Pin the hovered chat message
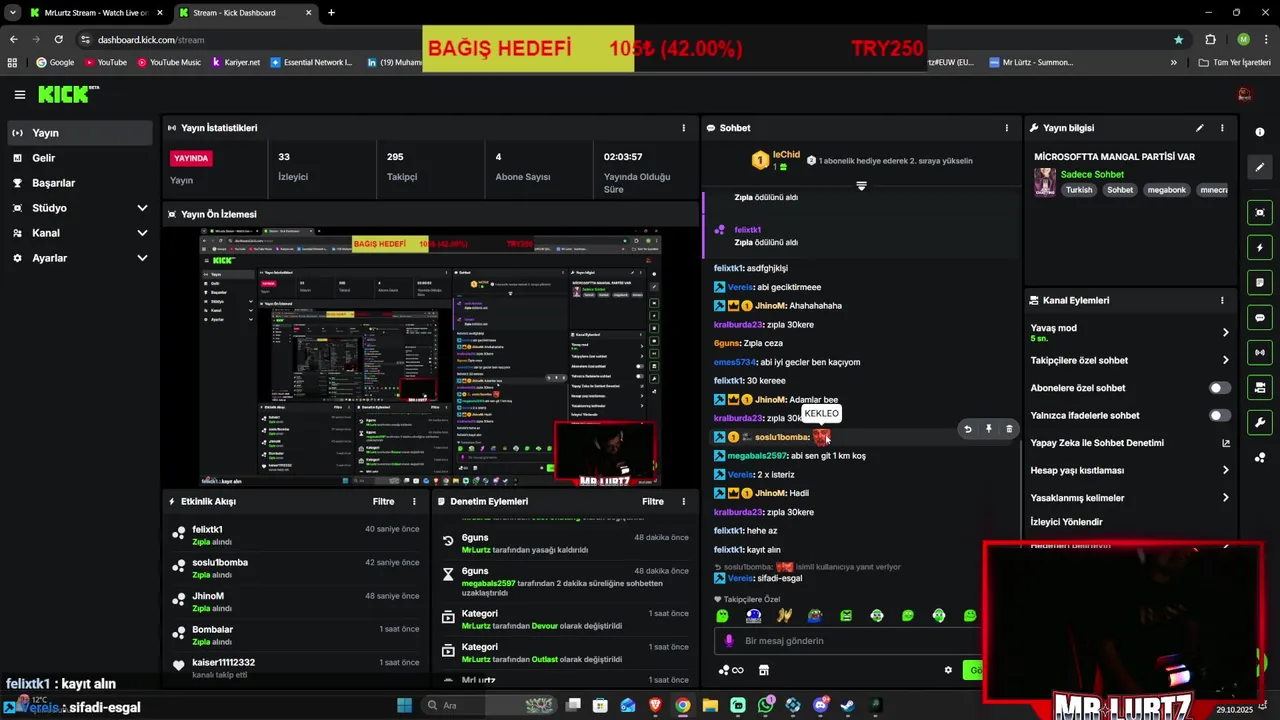Image resolution: width=1280 pixels, height=720 pixels. pos(988,429)
